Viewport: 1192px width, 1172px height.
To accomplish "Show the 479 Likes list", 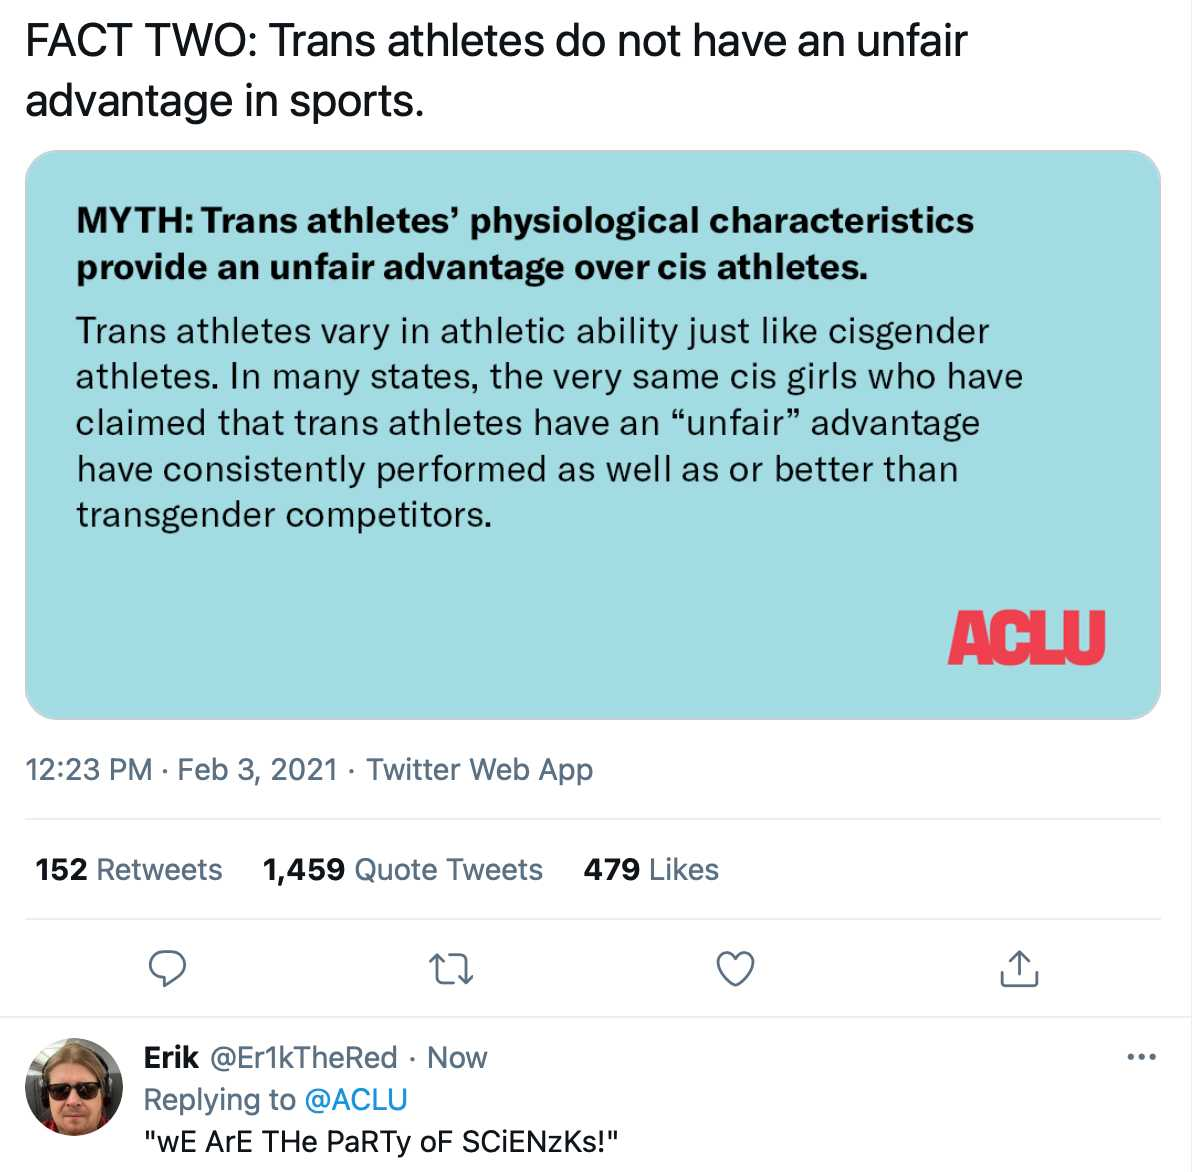I will (651, 869).
